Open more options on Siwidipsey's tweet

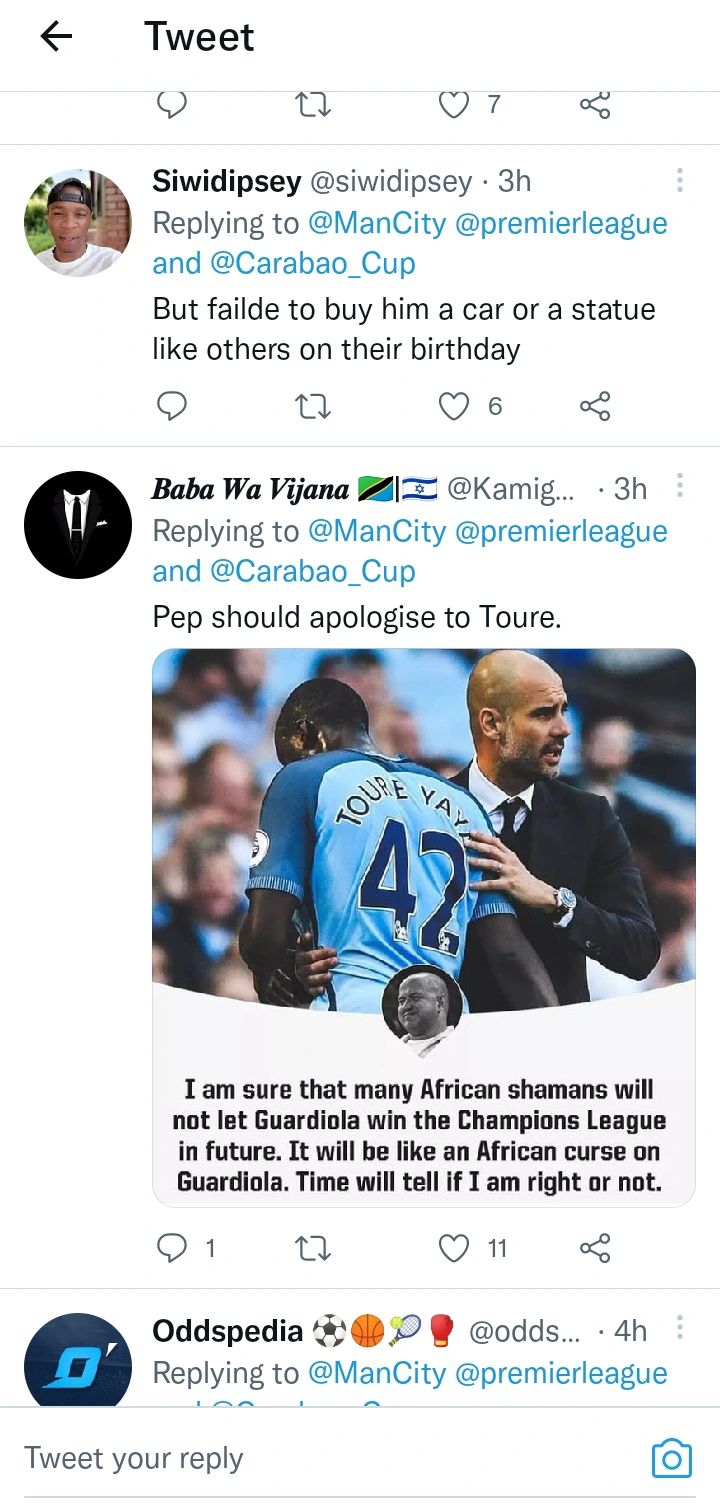679,181
